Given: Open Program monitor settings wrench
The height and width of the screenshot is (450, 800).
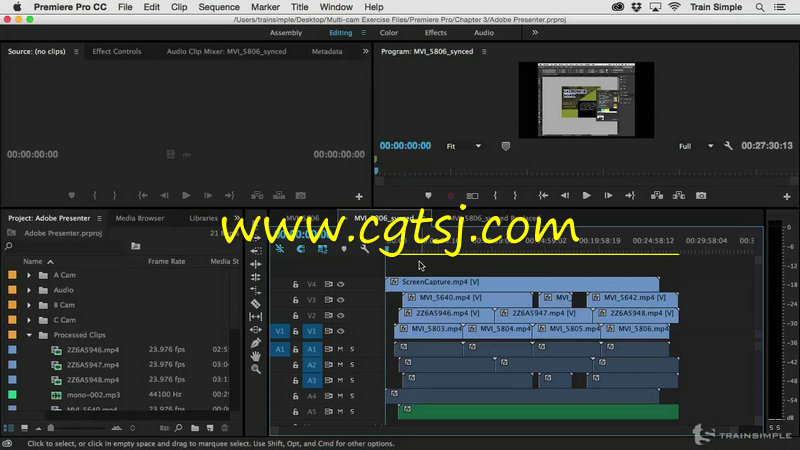Looking at the screenshot, I should pos(728,146).
